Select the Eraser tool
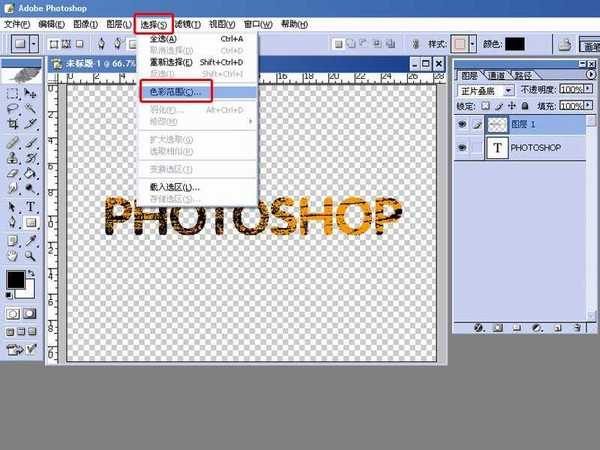This screenshot has width=600, height=450. (13, 173)
